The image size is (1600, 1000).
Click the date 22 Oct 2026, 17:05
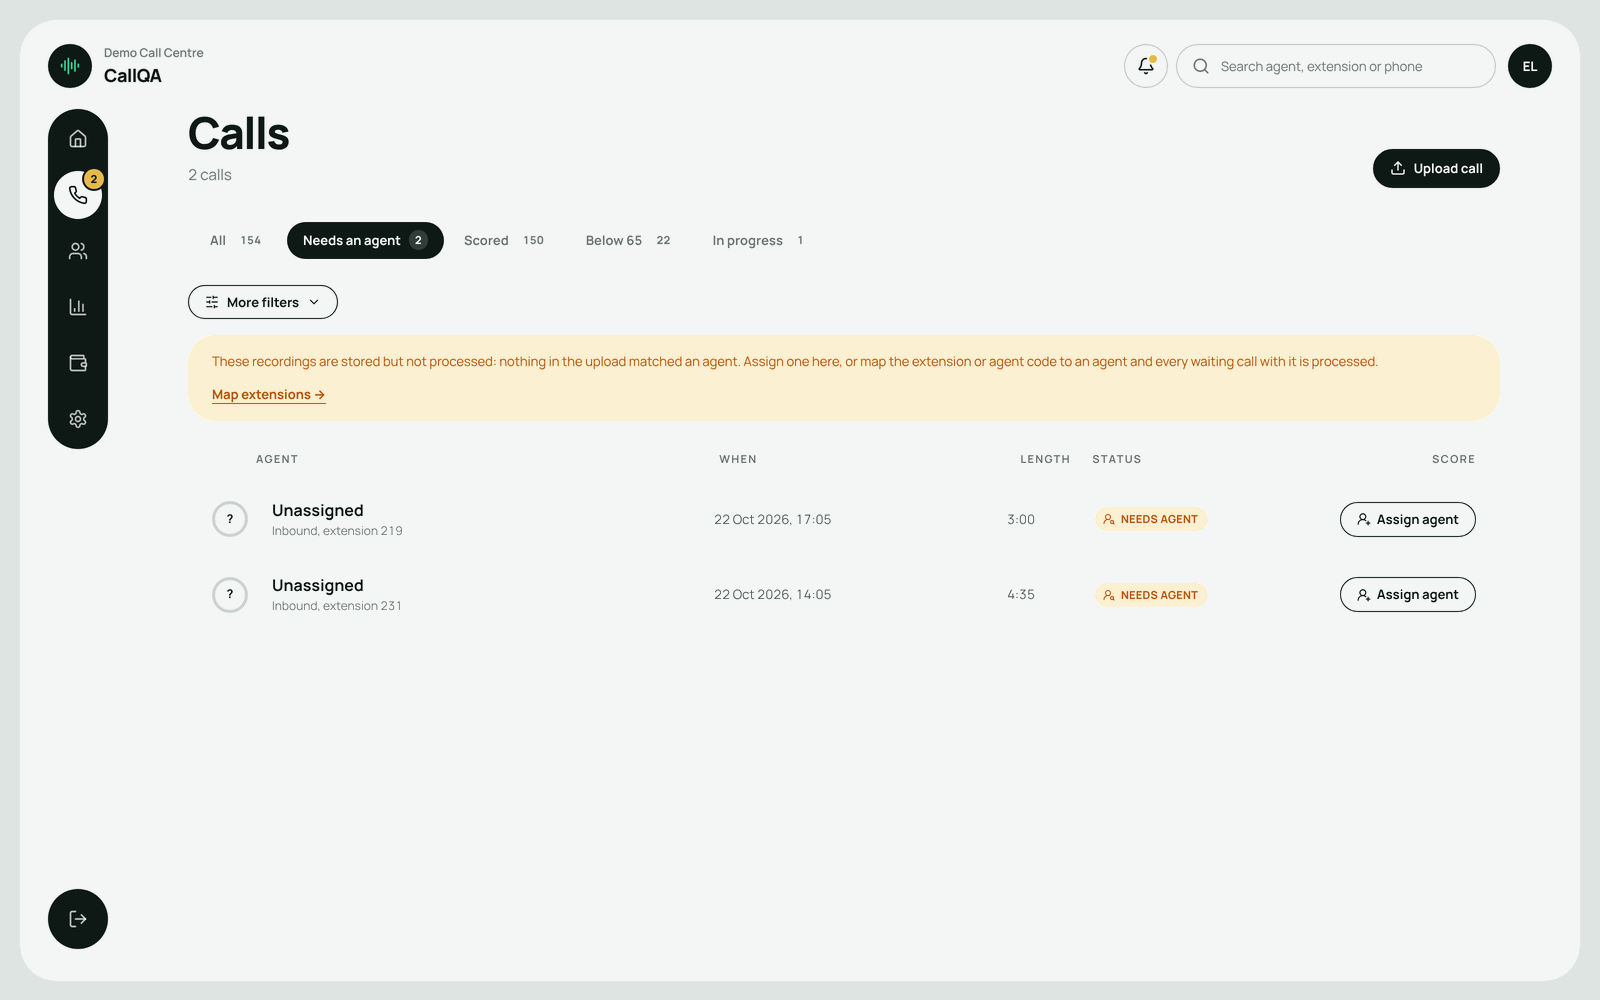click(x=773, y=519)
